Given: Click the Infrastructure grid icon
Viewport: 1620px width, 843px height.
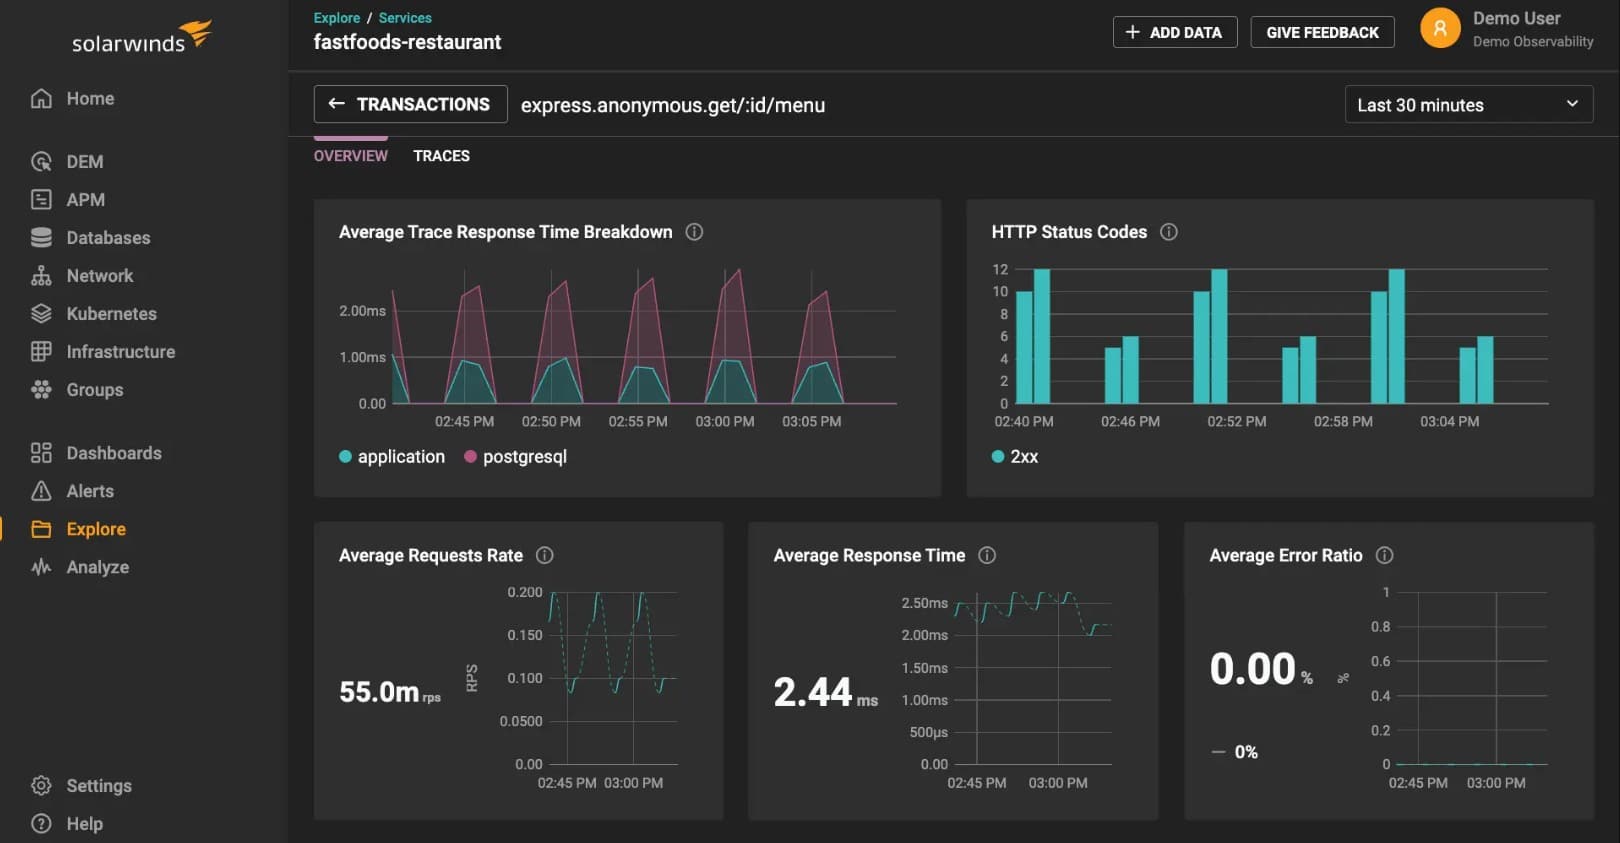Looking at the screenshot, I should click(41, 351).
